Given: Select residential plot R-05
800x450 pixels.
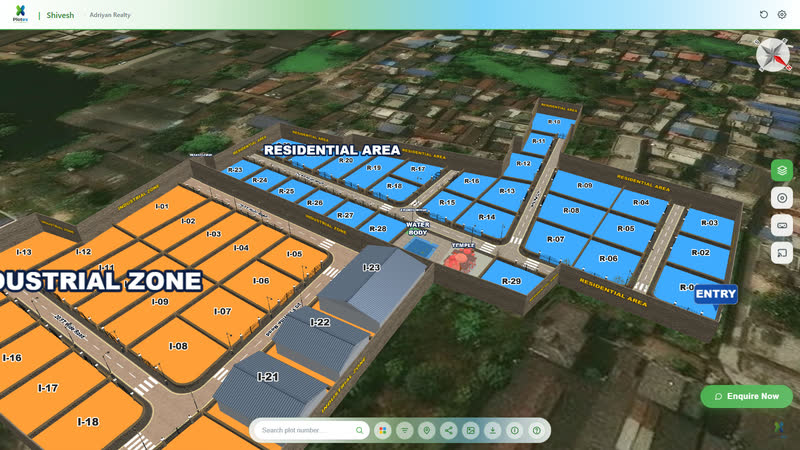Looking at the screenshot, I should [626, 230].
